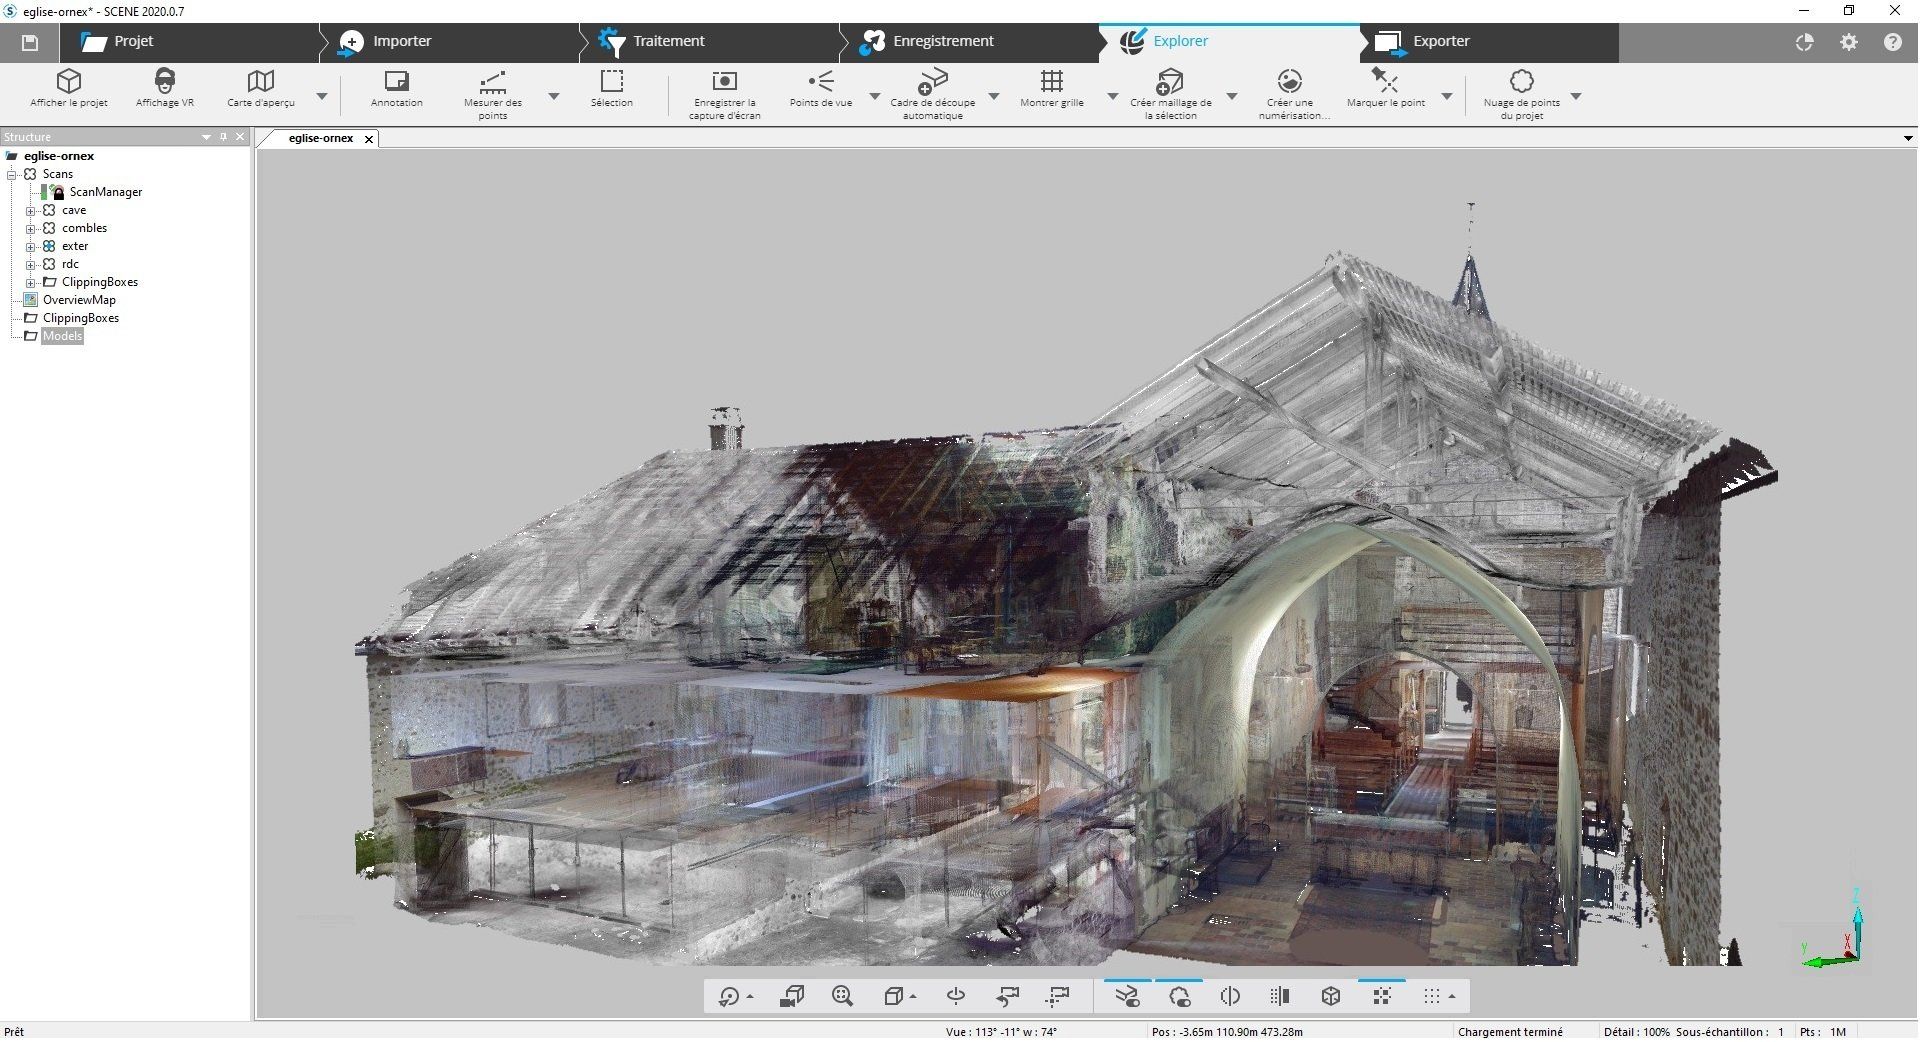Select OverviewMap in the structure tree
The height and width of the screenshot is (1042, 1920).
[x=79, y=300]
